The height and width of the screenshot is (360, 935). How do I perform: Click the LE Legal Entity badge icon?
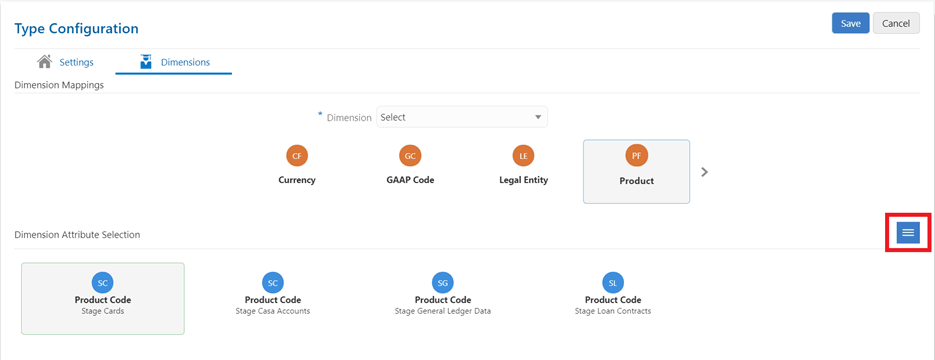tap(524, 156)
